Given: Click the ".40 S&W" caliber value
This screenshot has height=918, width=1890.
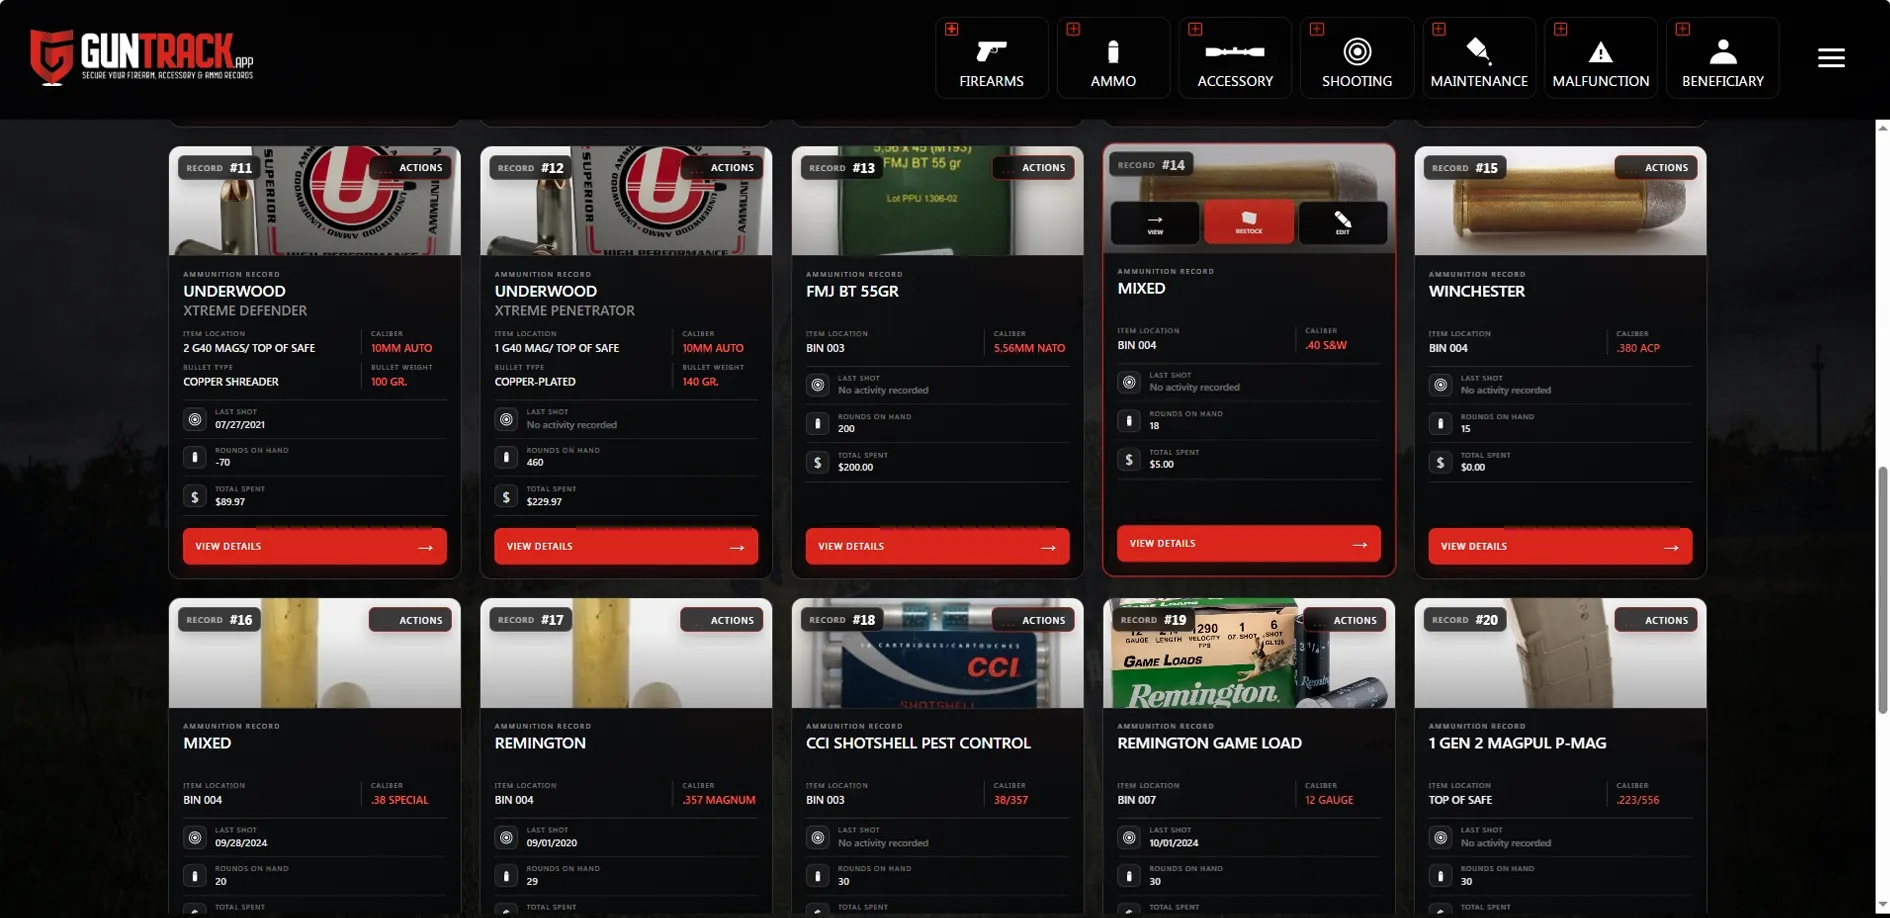Looking at the screenshot, I should point(1326,345).
